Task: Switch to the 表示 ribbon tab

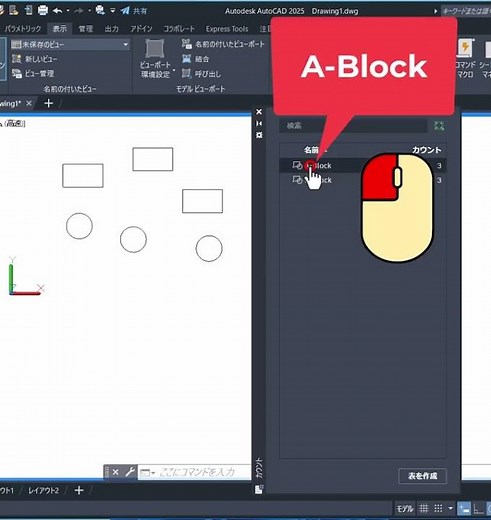Action: tap(60, 29)
